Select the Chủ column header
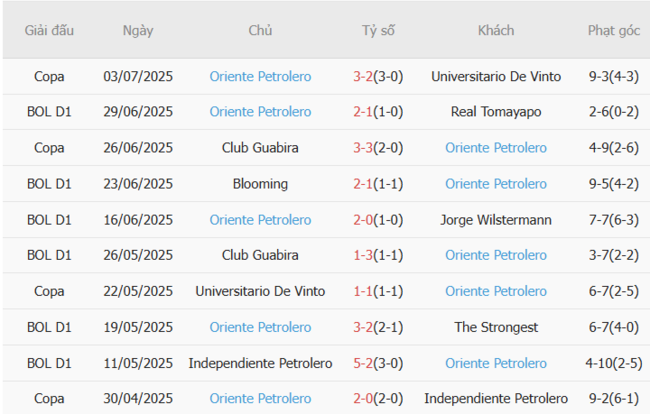650x414 pixels. point(260,30)
